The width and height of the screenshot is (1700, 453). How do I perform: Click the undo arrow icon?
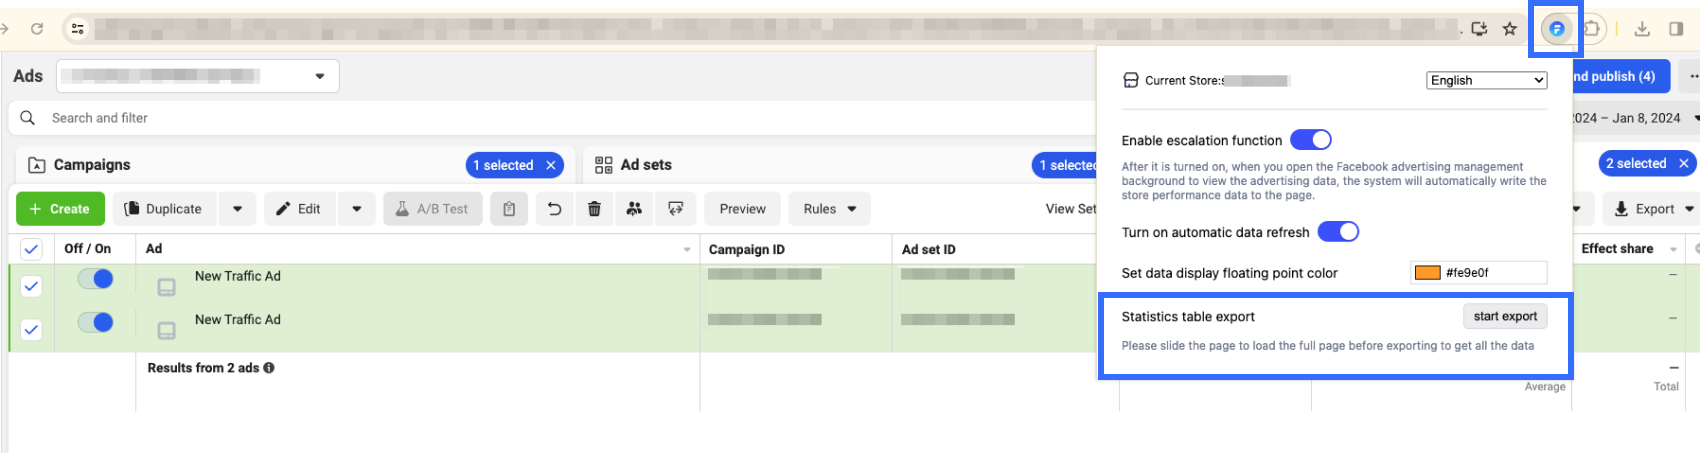[554, 209]
